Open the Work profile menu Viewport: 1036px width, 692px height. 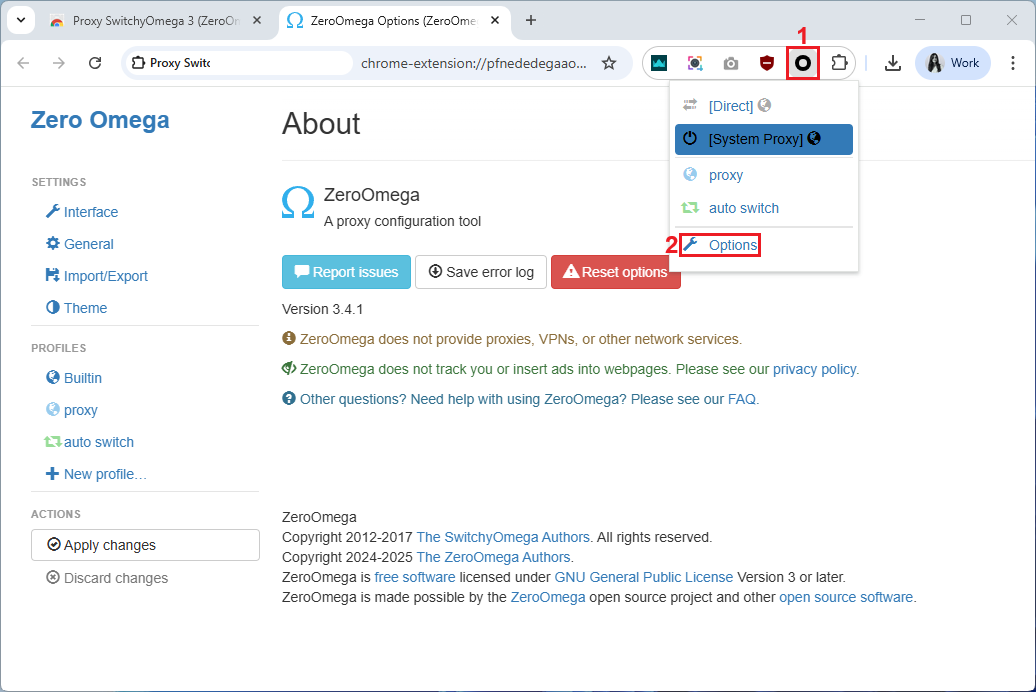(952, 63)
